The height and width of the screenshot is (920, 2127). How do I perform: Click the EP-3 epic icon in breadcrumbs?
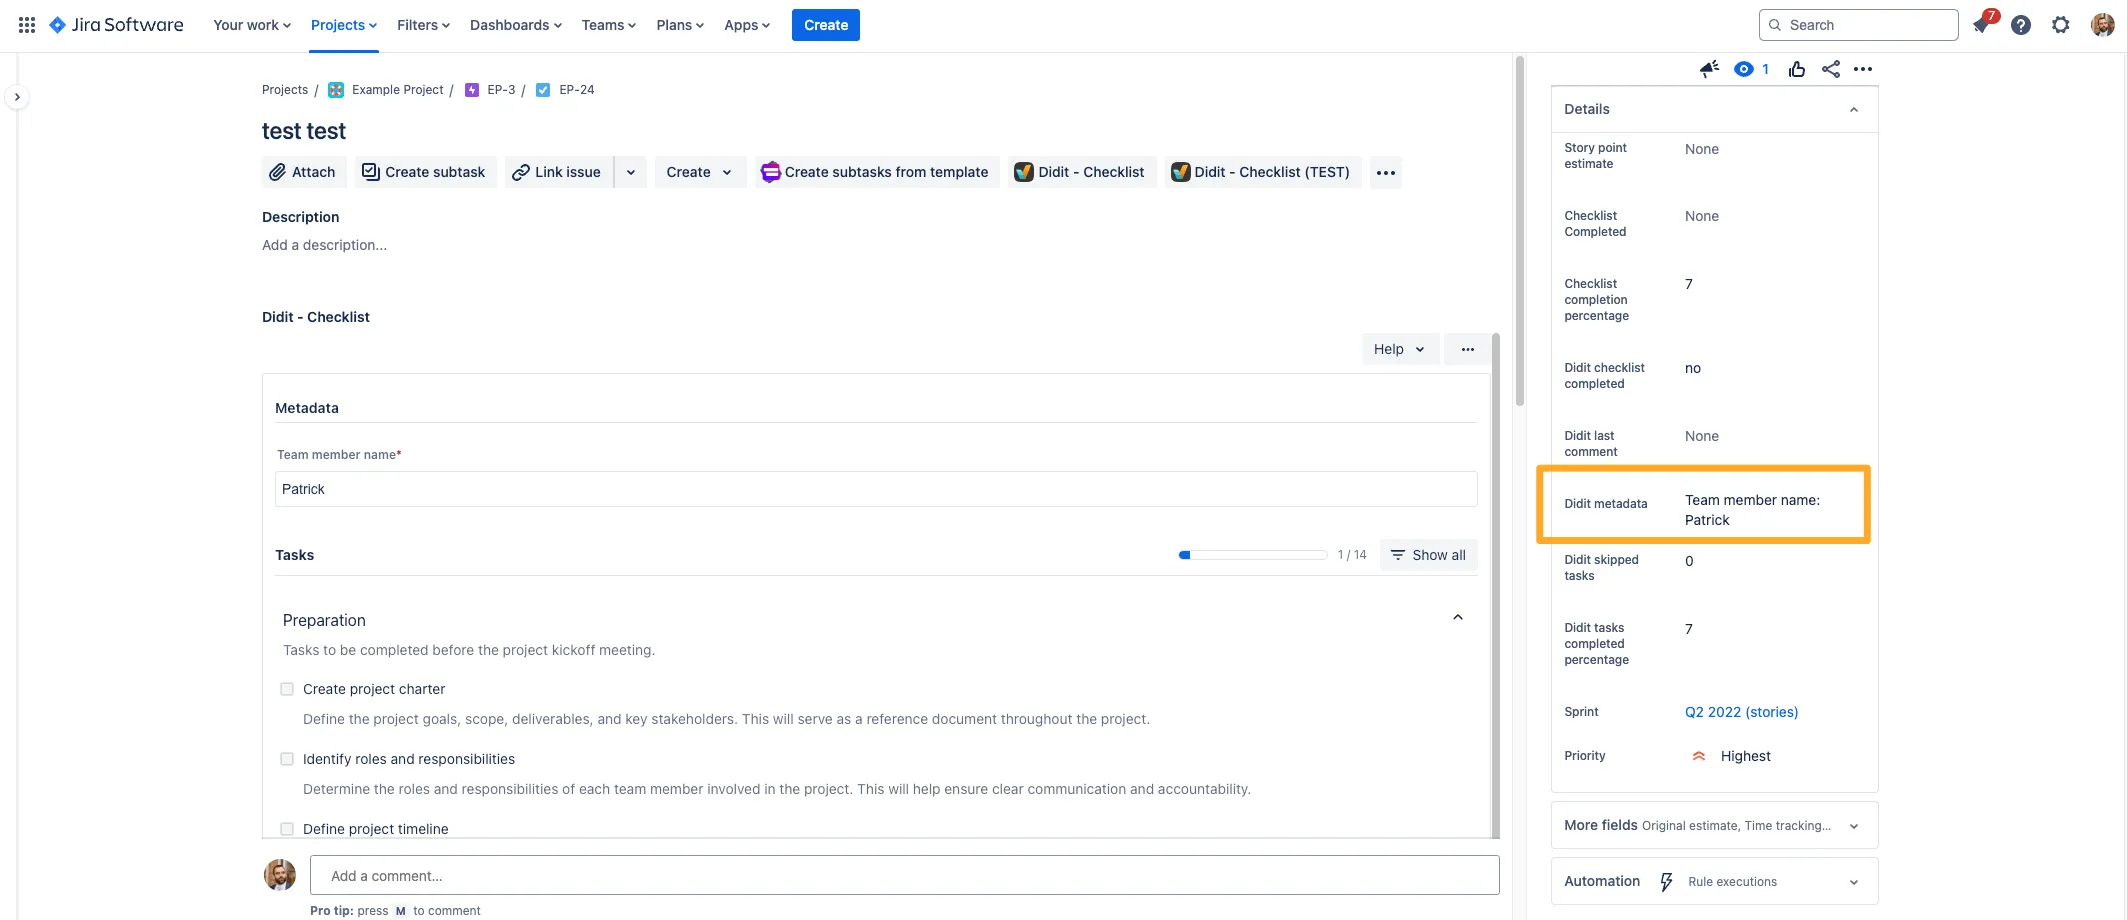tap(472, 90)
